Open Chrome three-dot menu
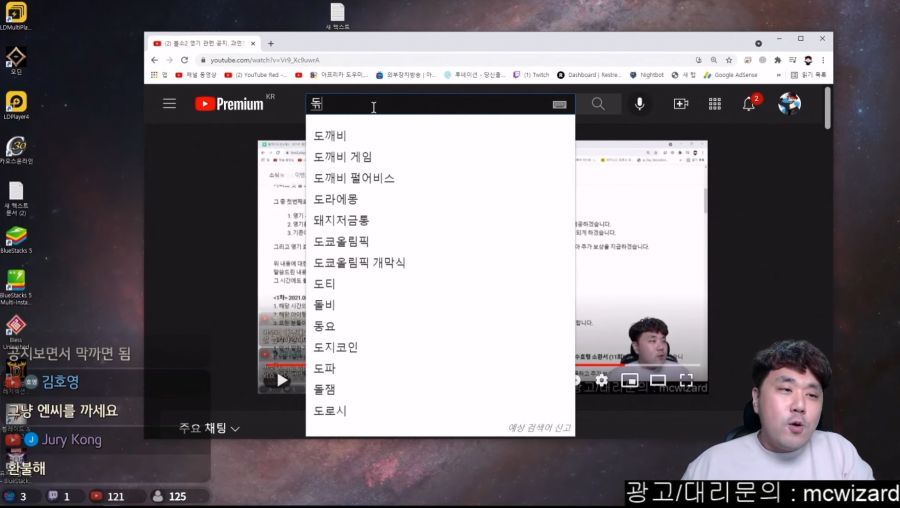The width and height of the screenshot is (900, 508). click(823, 60)
